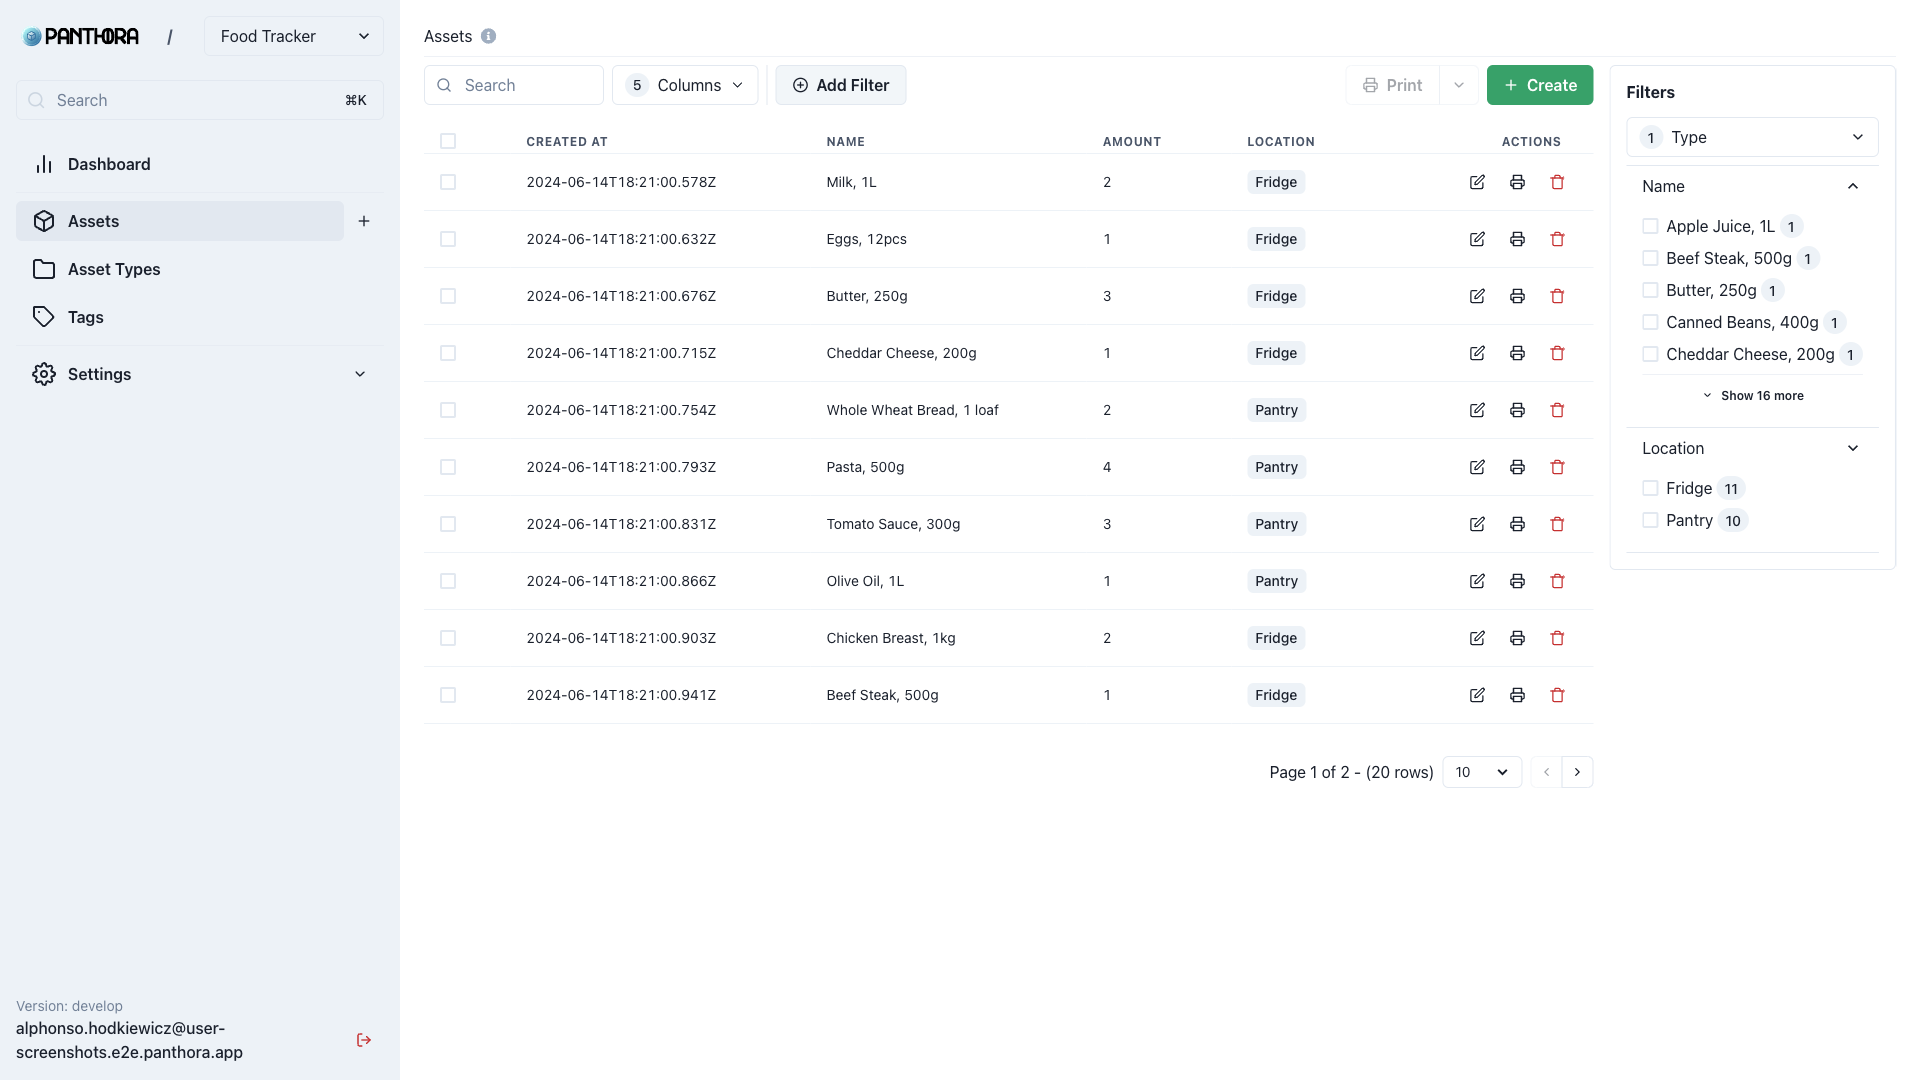This screenshot has width=1920, height=1080.
Task: Click the plus icon beside Assets in sidebar
Action: [364, 221]
